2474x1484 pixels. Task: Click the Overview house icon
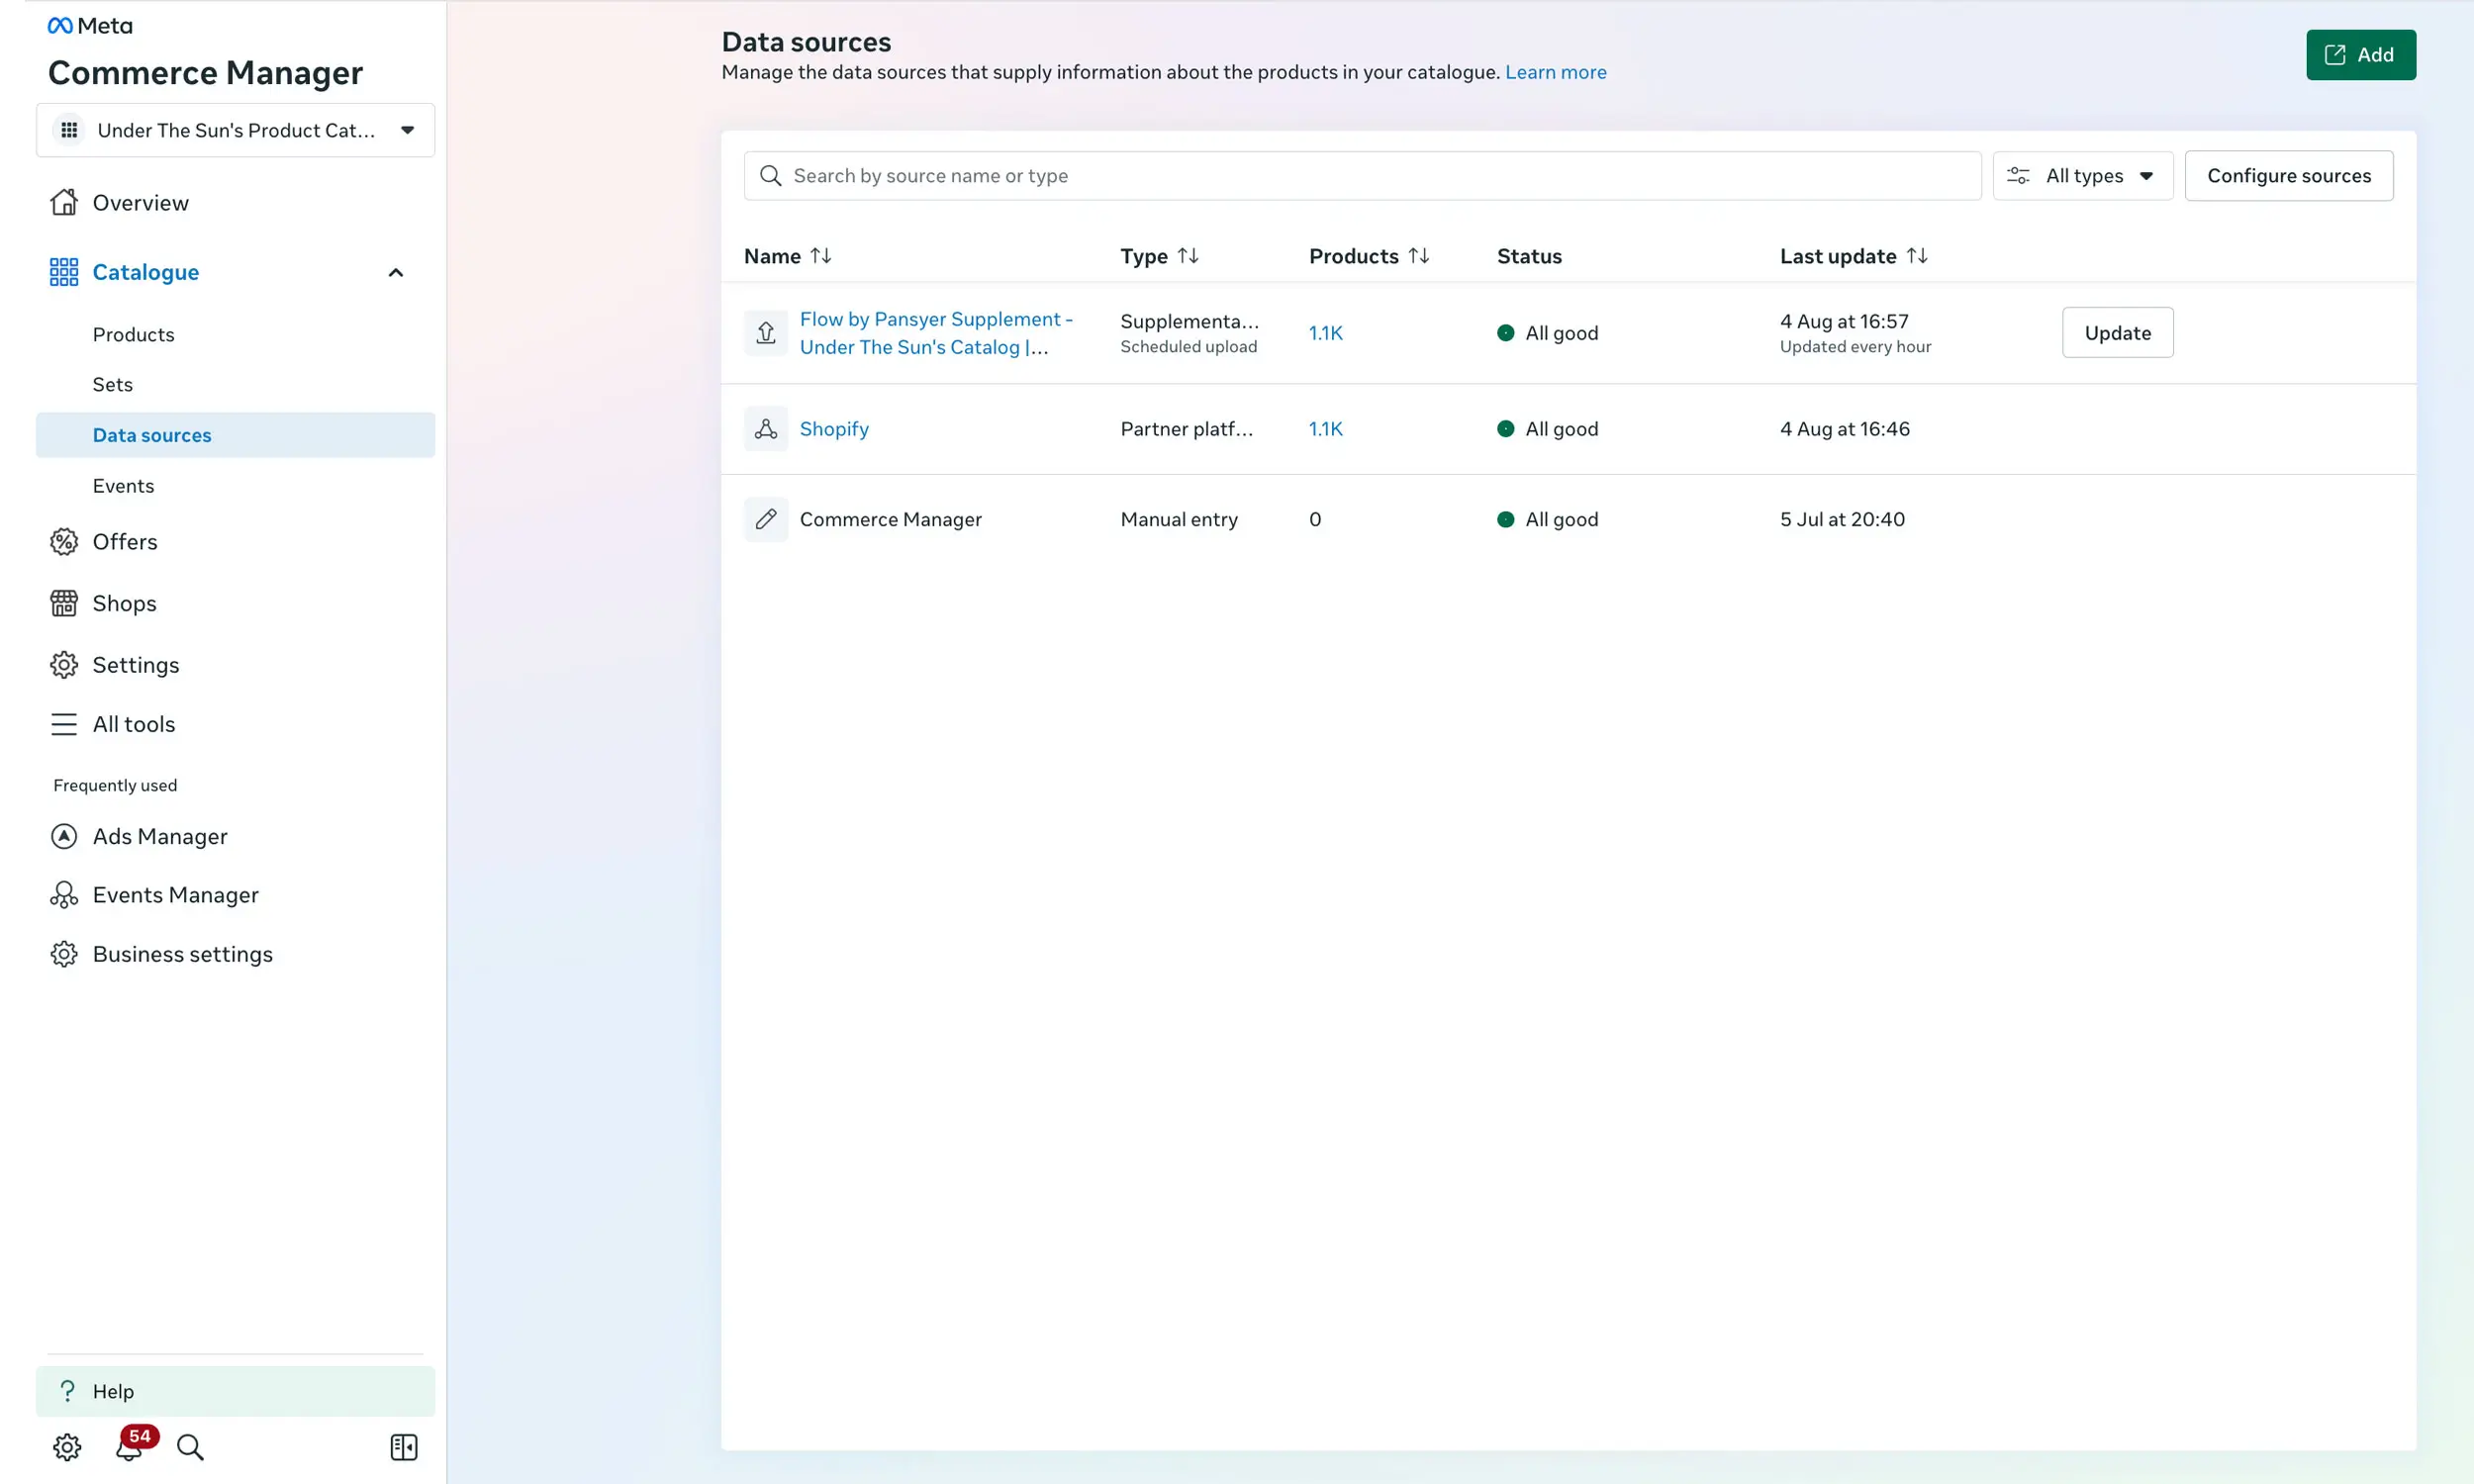(x=64, y=203)
